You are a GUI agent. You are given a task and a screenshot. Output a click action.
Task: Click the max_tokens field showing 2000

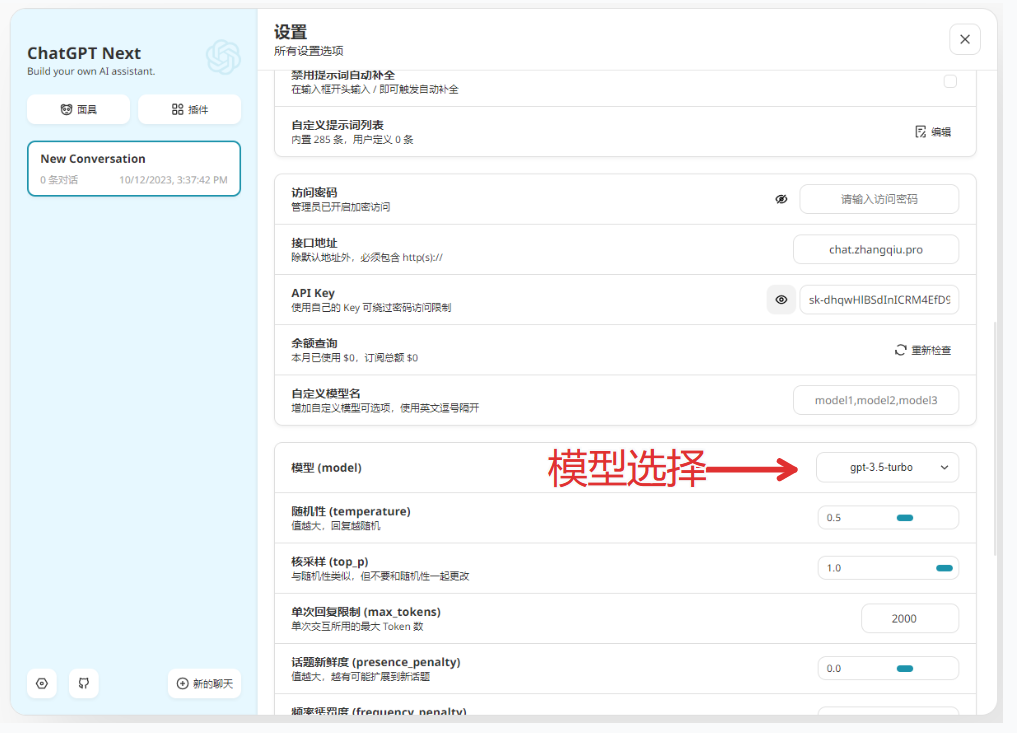(x=909, y=618)
